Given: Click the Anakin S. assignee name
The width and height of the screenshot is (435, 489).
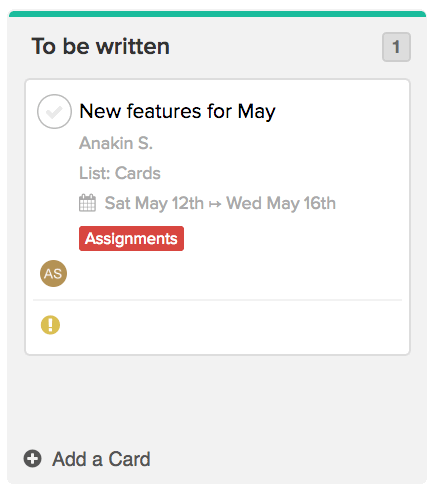Looking at the screenshot, I should point(116,143).
